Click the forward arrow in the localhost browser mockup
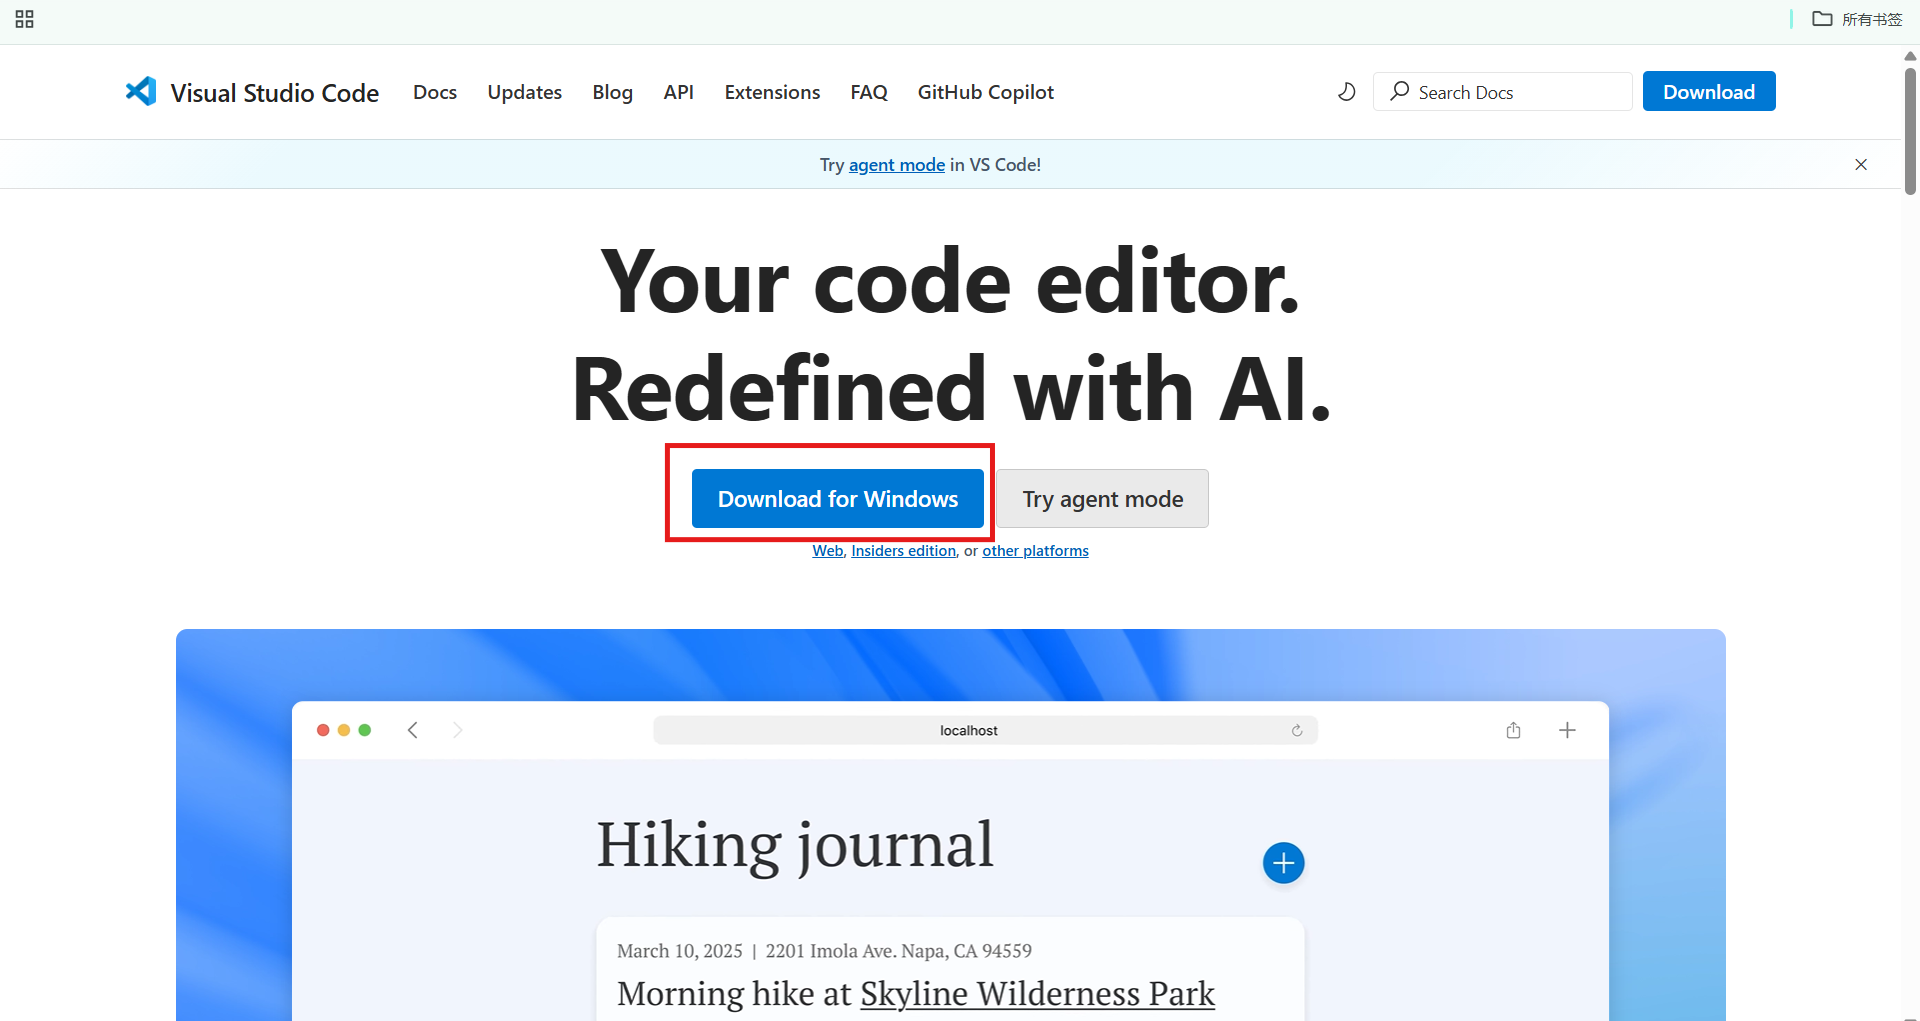This screenshot has height=1021, width=1920. click(x=458, y=730)
